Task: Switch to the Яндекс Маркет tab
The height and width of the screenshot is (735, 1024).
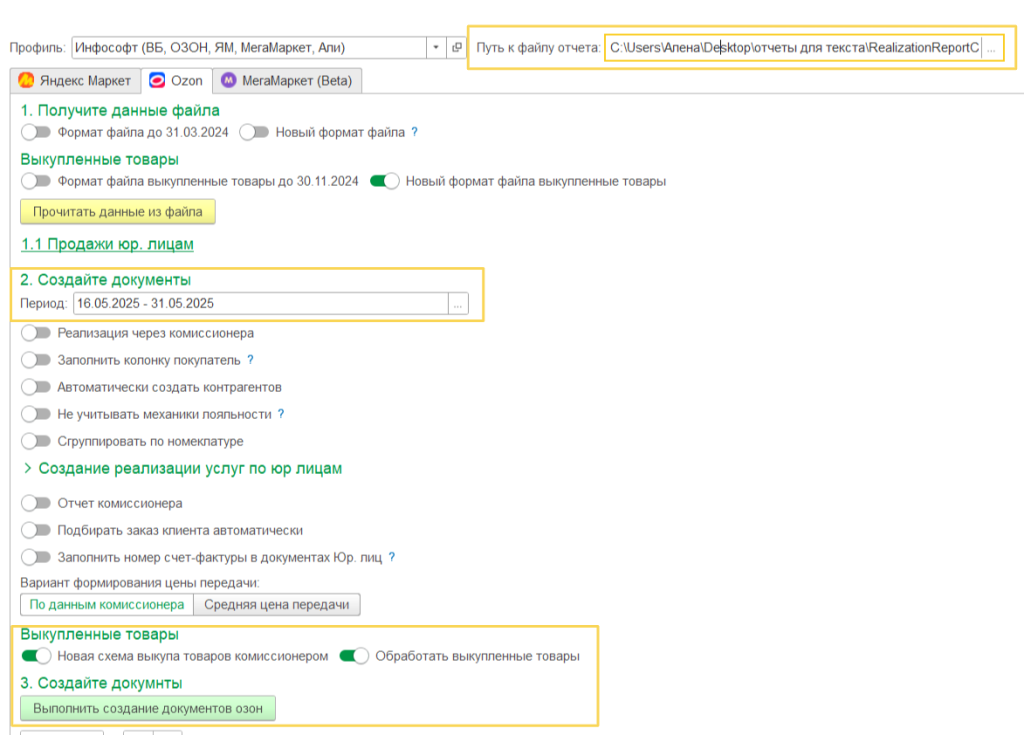Action: [74, 80]
